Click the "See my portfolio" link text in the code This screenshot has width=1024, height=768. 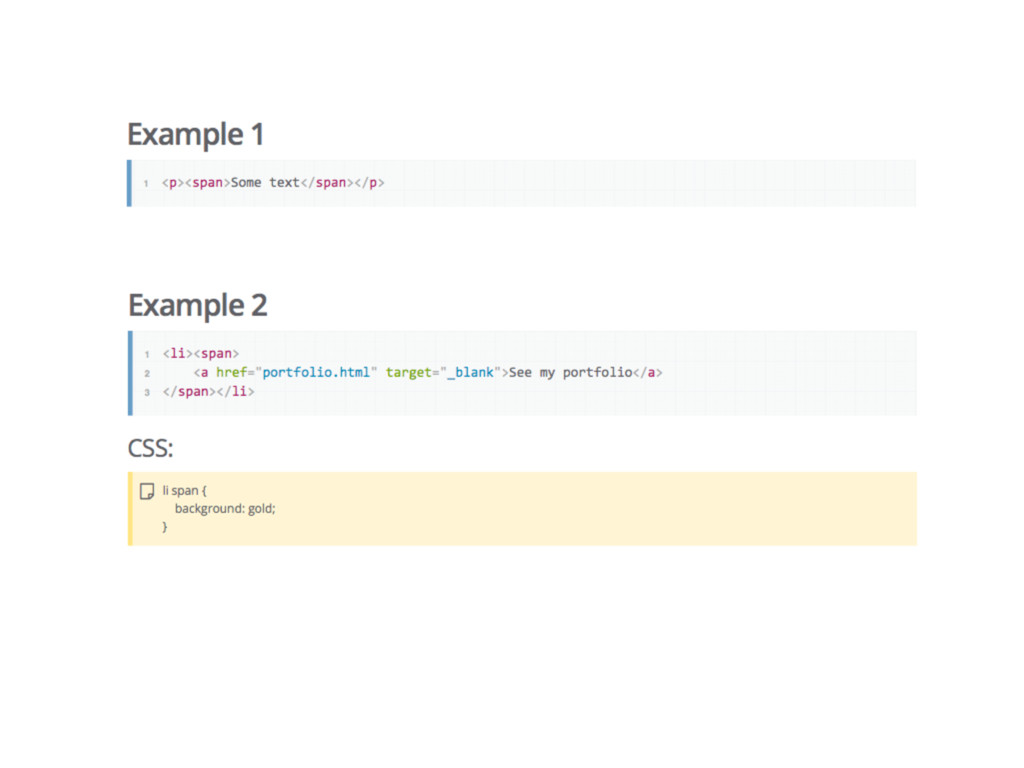point(570,372)
